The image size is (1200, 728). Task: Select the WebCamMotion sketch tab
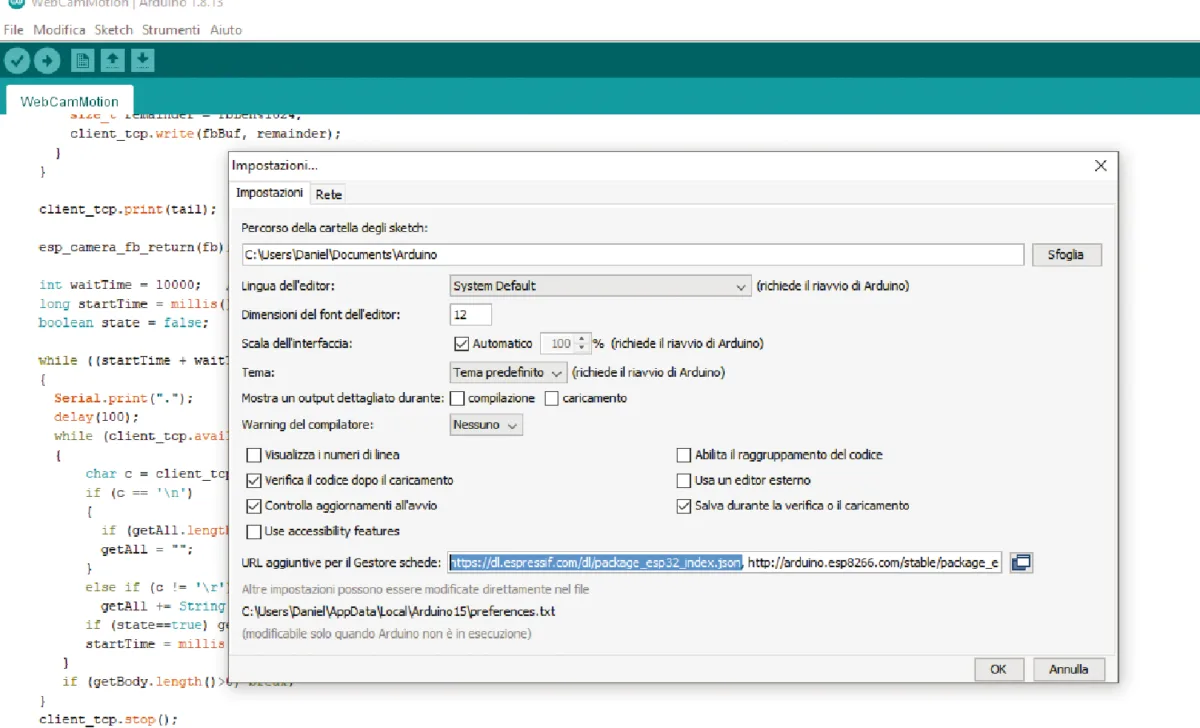70,101
